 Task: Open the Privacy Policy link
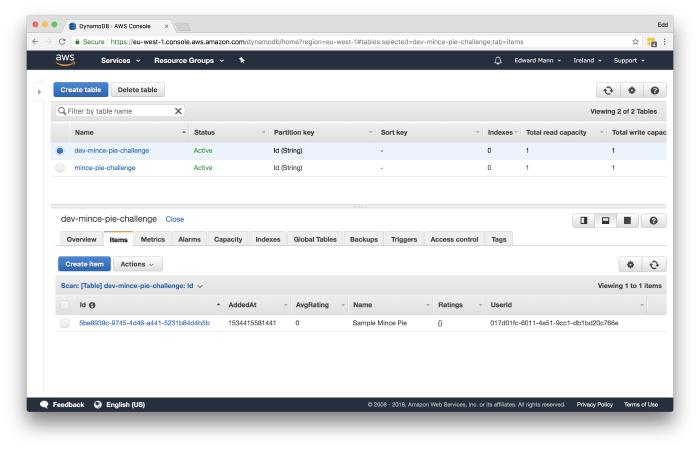595,404
